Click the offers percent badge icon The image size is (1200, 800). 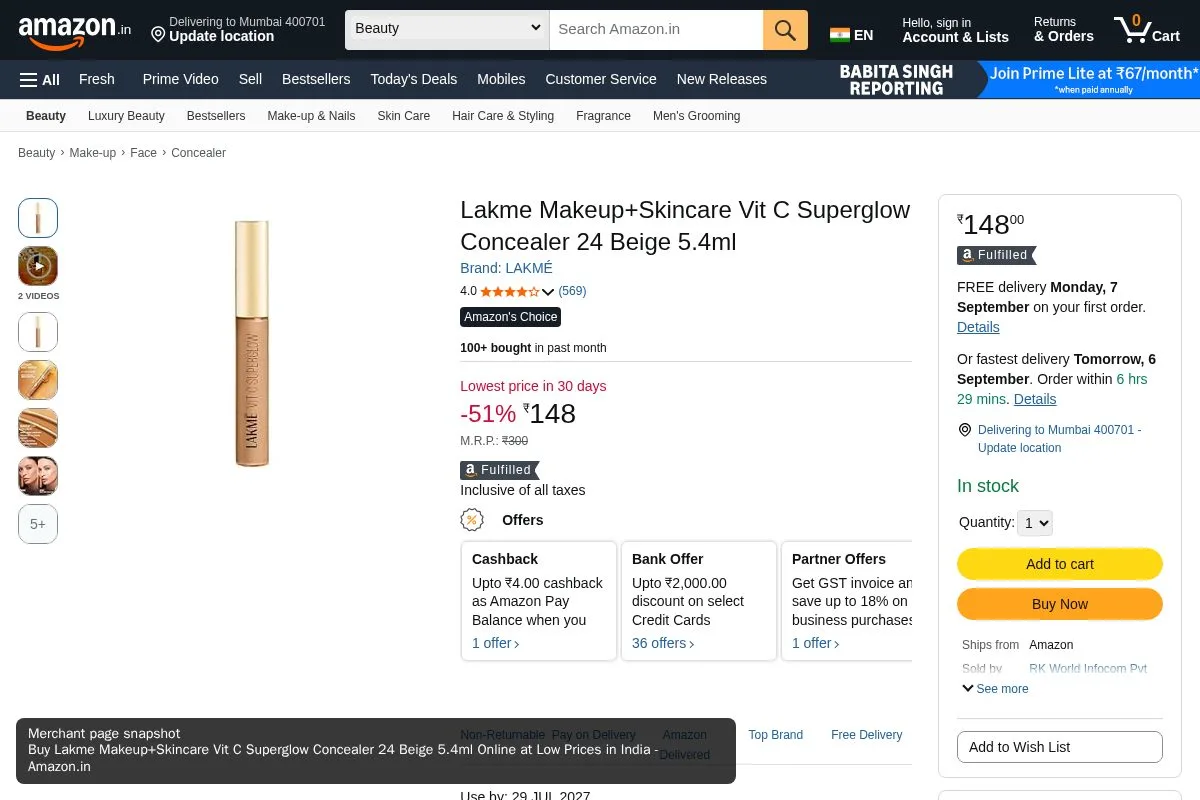pos(472,520)
